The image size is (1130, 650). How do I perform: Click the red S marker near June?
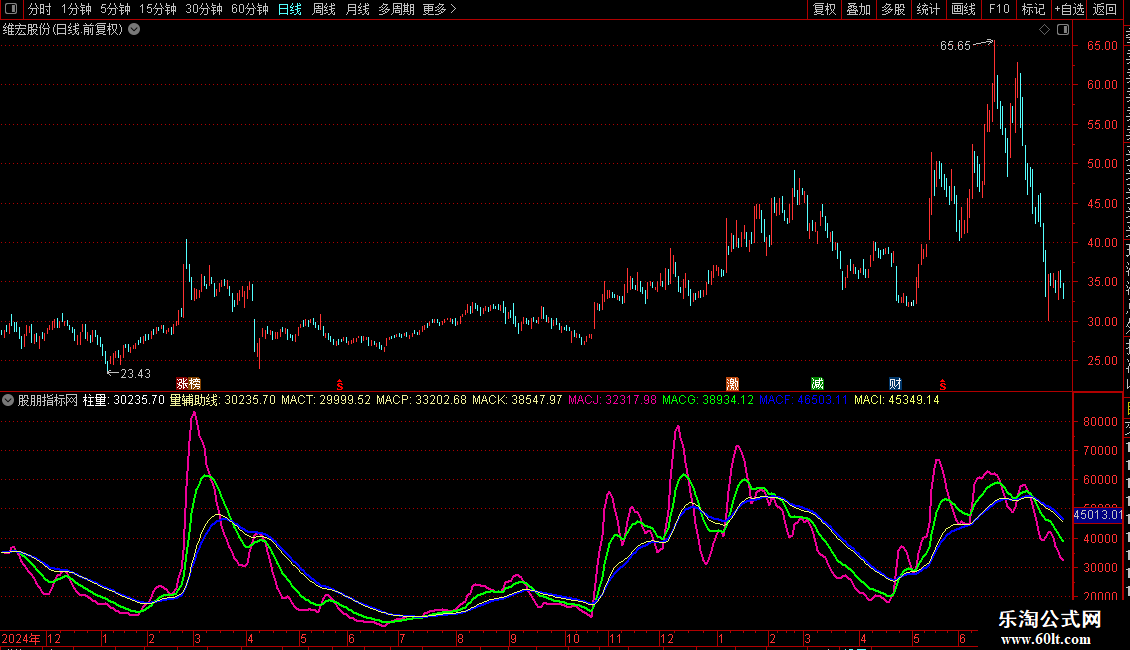[x=943, y=385]
